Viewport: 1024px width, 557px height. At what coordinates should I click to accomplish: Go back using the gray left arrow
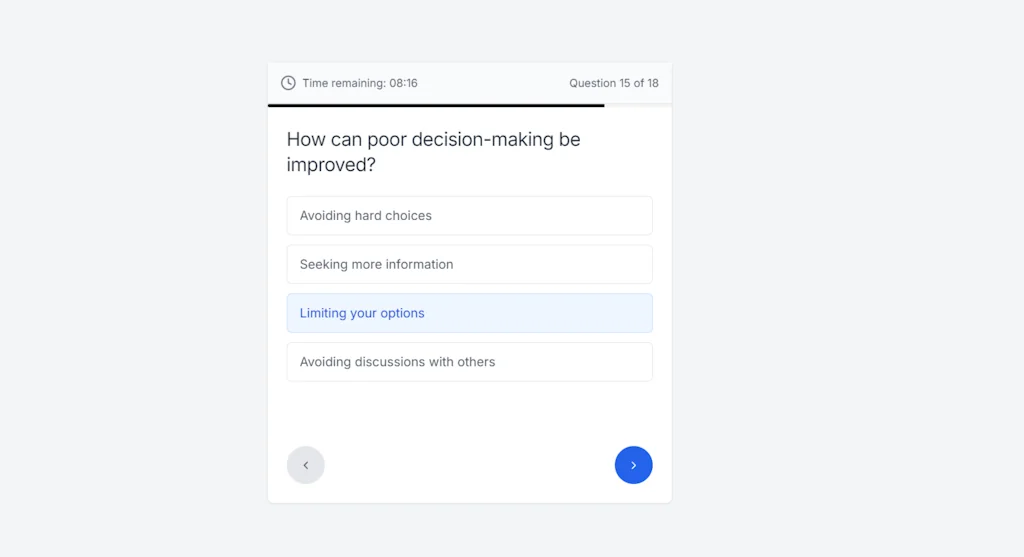[306, 465]
